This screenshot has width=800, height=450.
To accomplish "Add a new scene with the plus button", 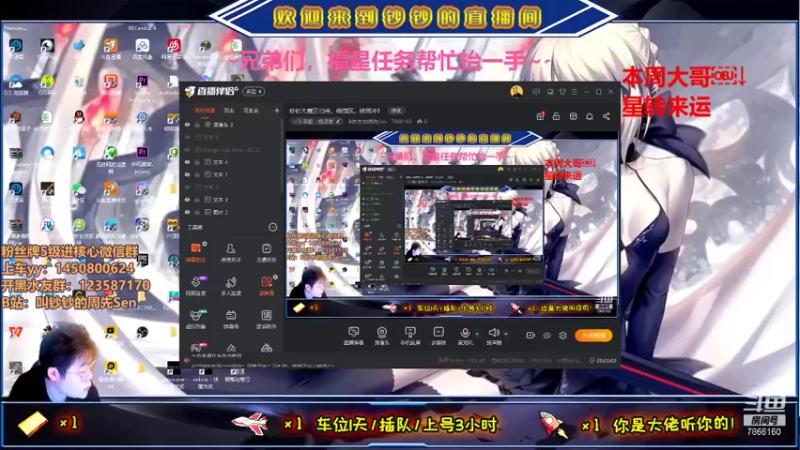I will (x=277, y=110).
